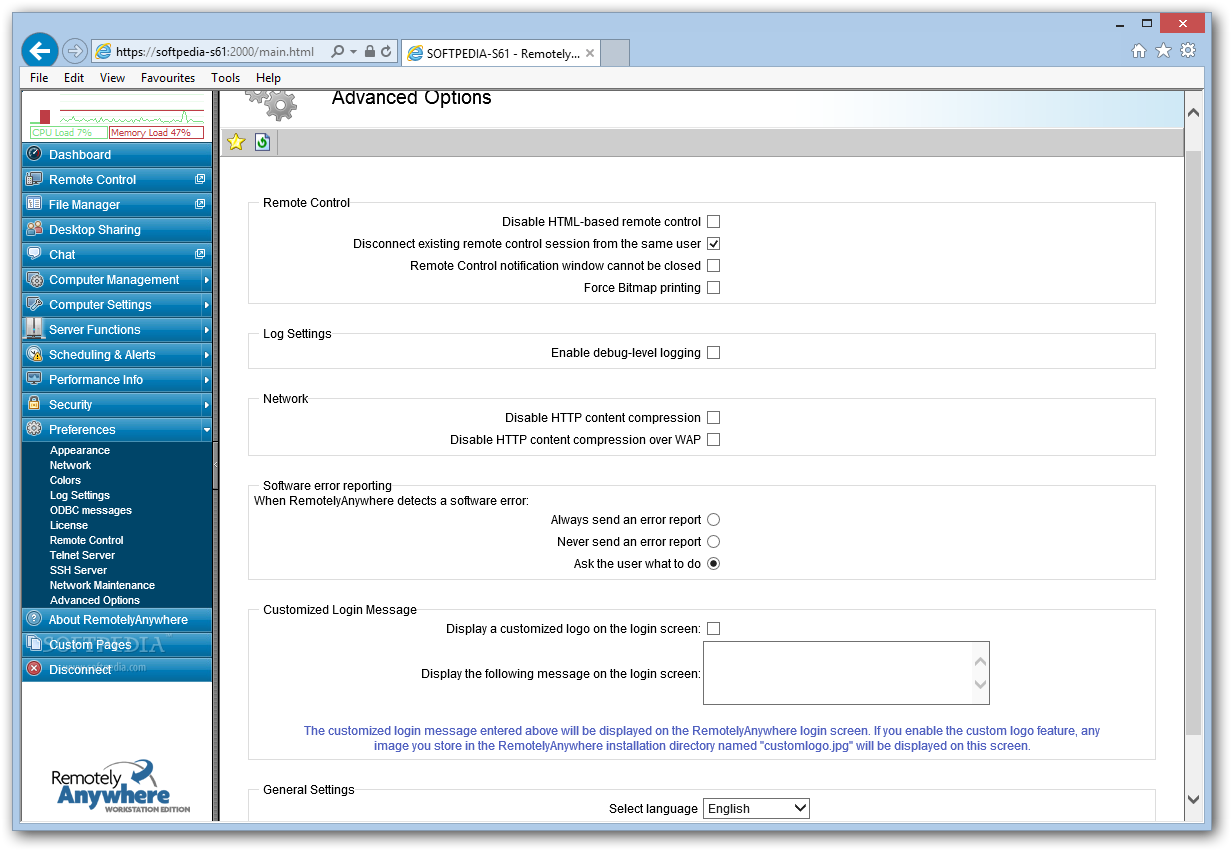The height and width of the screenshot is (851, 1232).
Task: Expand Computer Management submenu arrow
Action: tap(207, 280)
